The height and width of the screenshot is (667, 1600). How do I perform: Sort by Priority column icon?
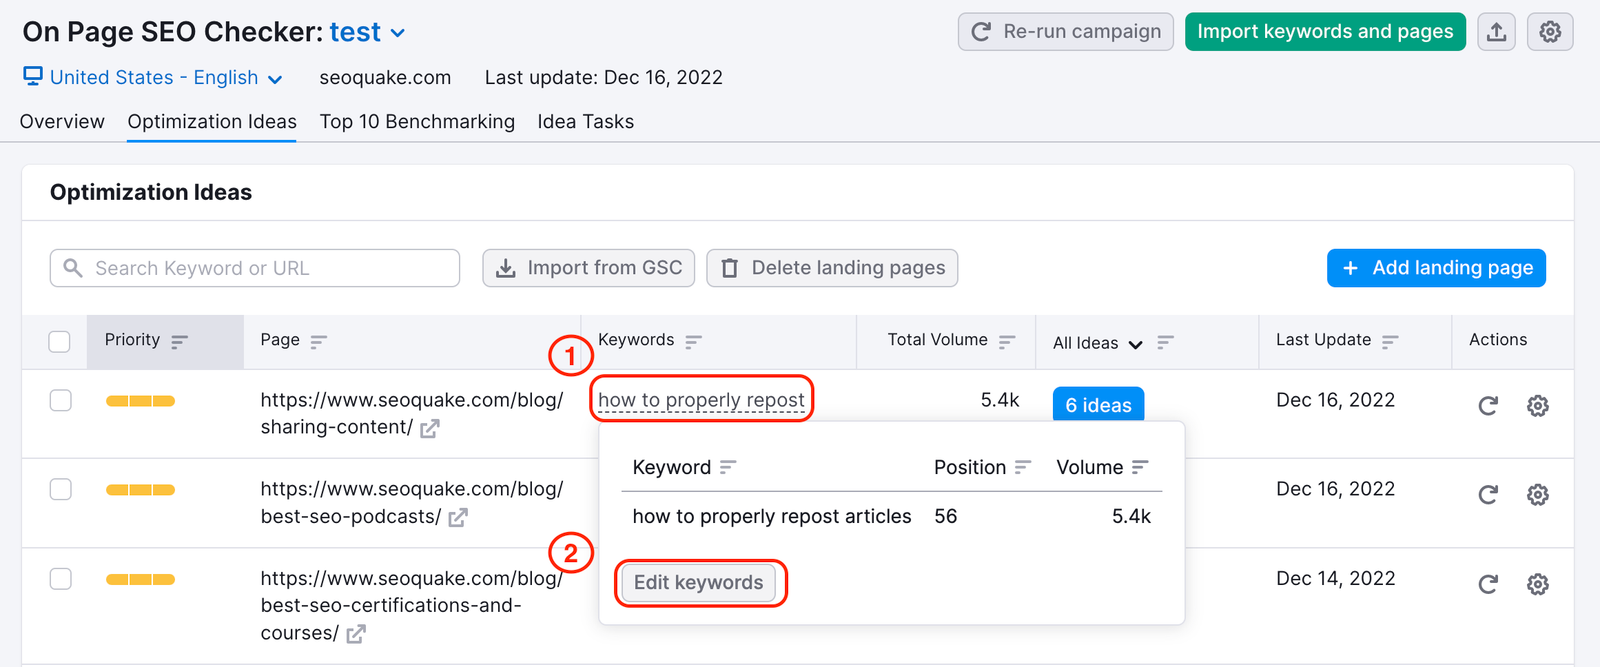179,341
